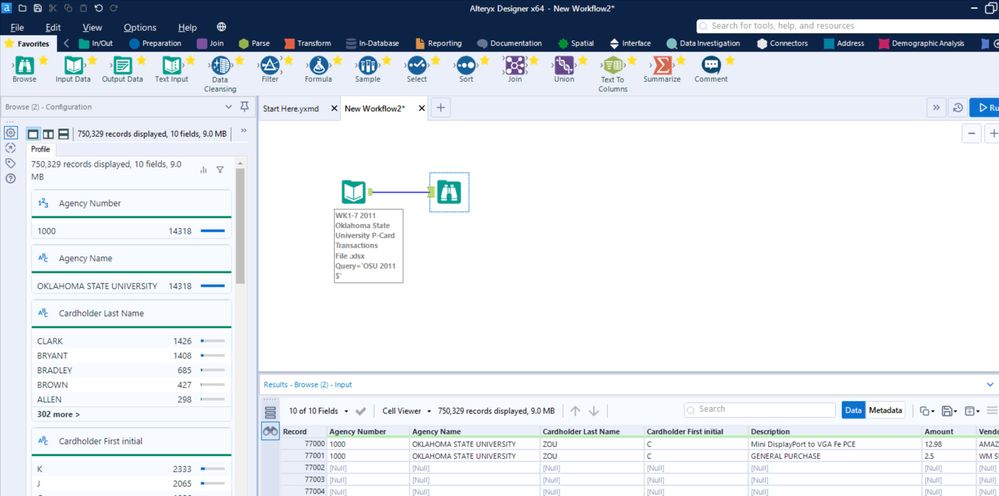The height and width of the screenshot is (496, 999).
Task: Switch results view to Metadata
Action: [886, 410]
